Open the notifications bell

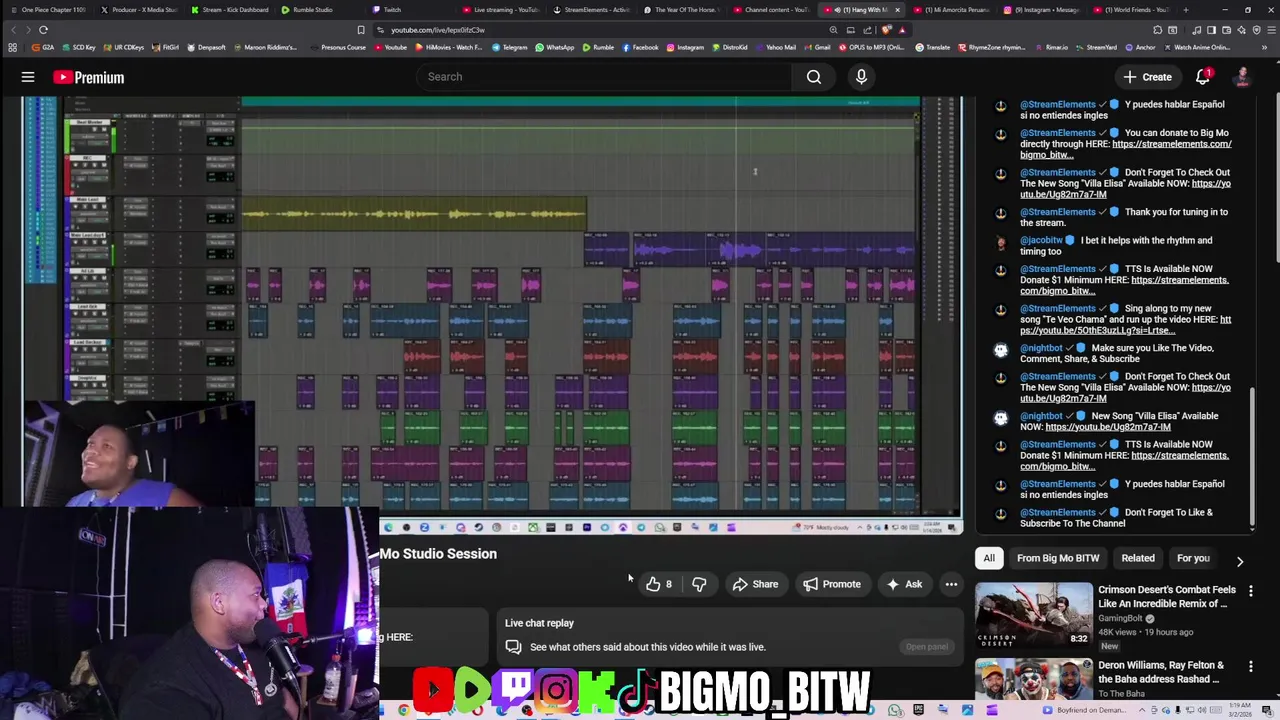point(1203,77)
